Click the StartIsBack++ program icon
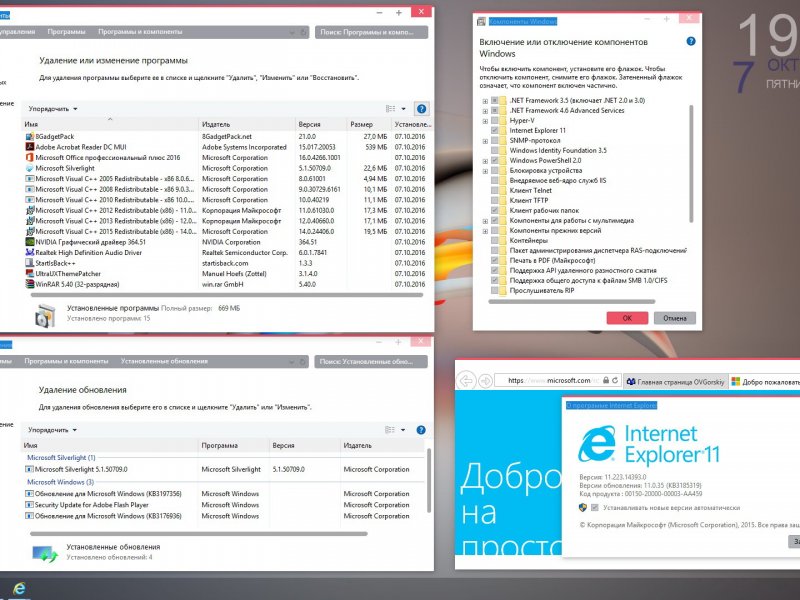Viewport: 800px width, 600px height. pyautogui.click(x=30, y=263)
